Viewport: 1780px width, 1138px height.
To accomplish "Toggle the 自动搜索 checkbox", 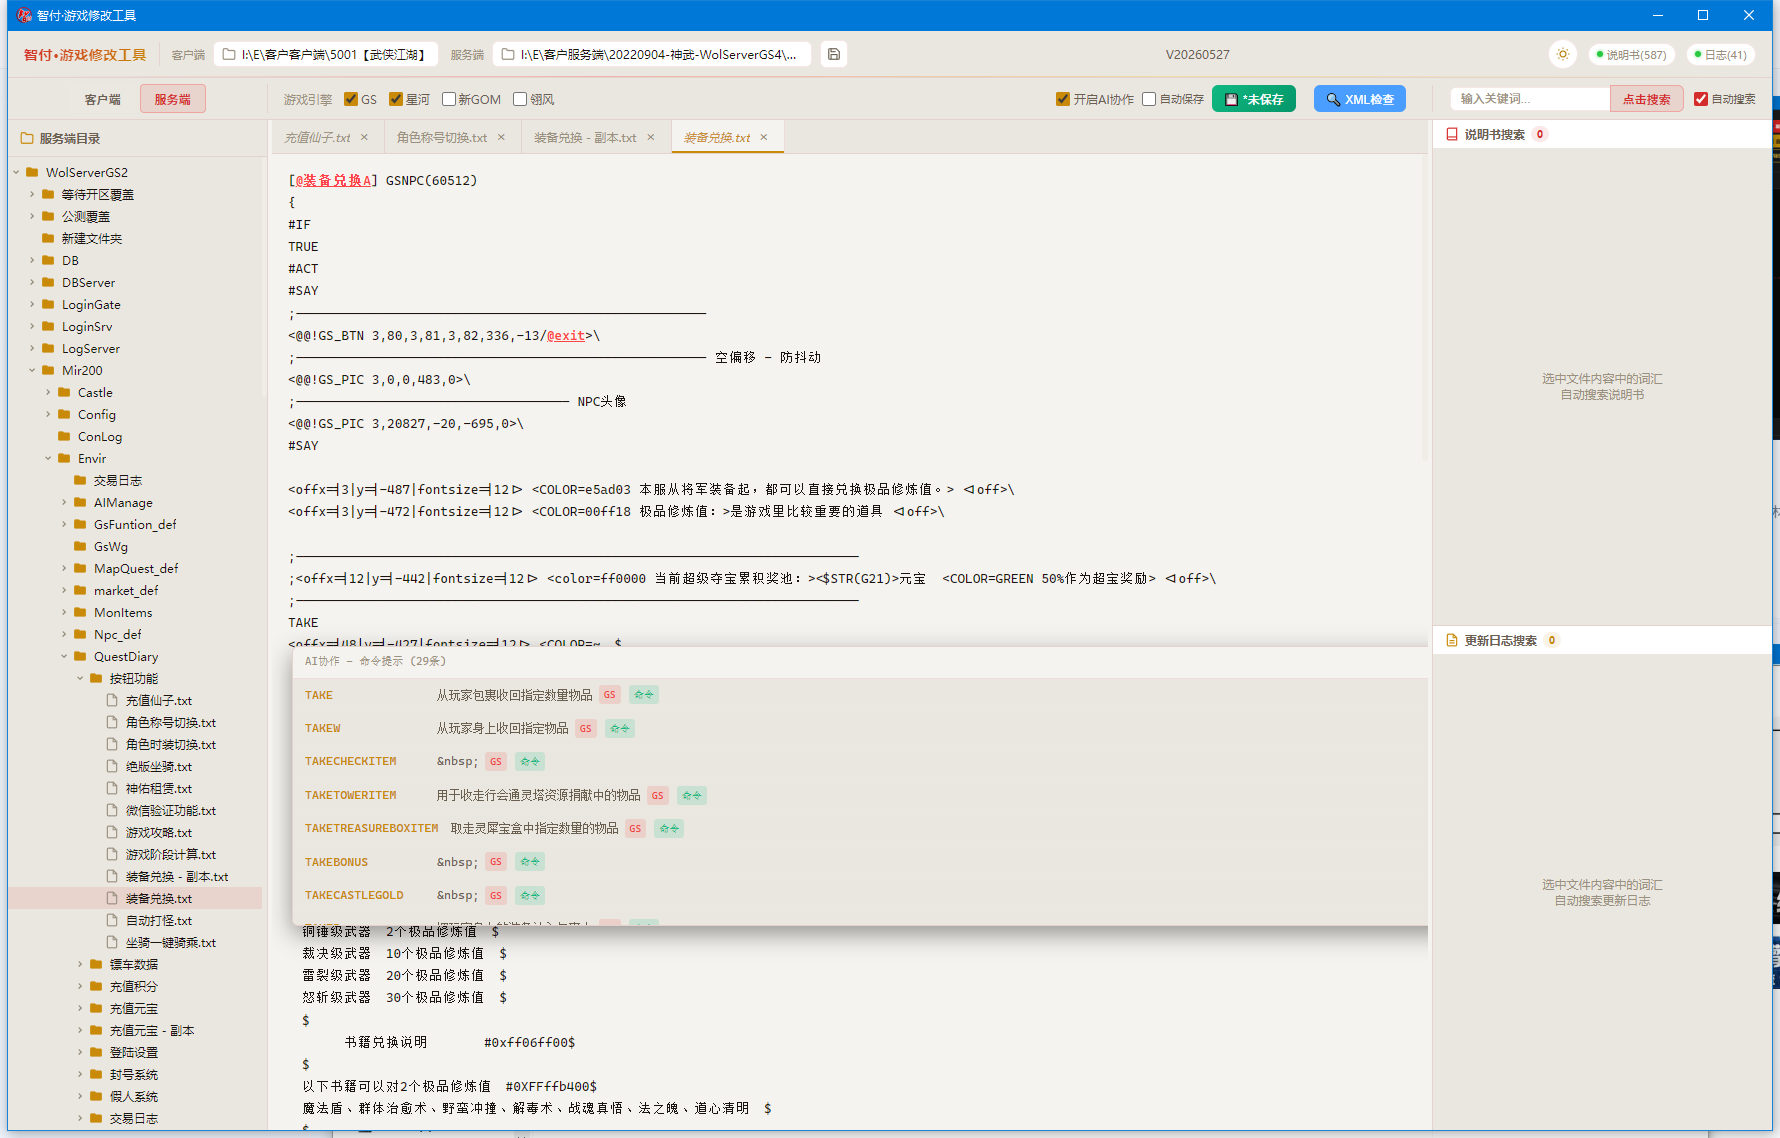I will 1701,99.
